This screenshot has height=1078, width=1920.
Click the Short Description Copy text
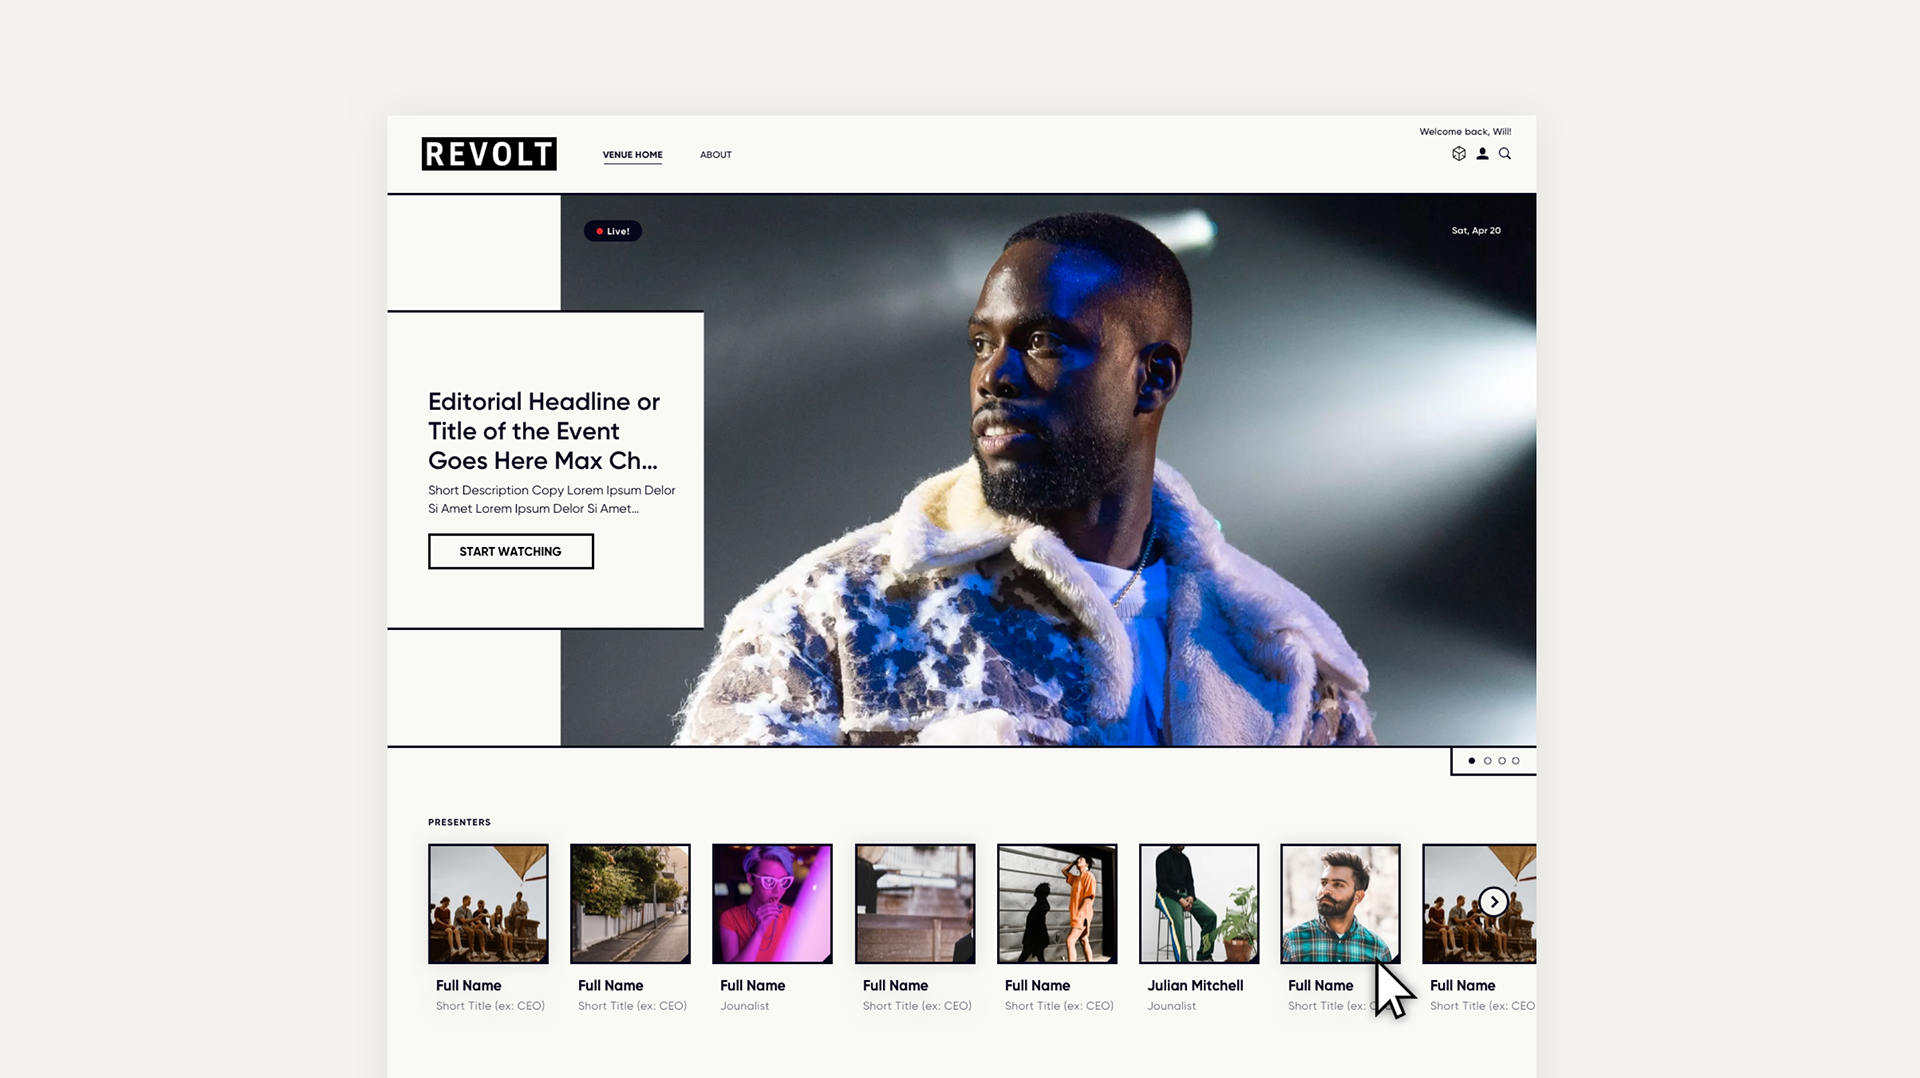click(552, 499)
